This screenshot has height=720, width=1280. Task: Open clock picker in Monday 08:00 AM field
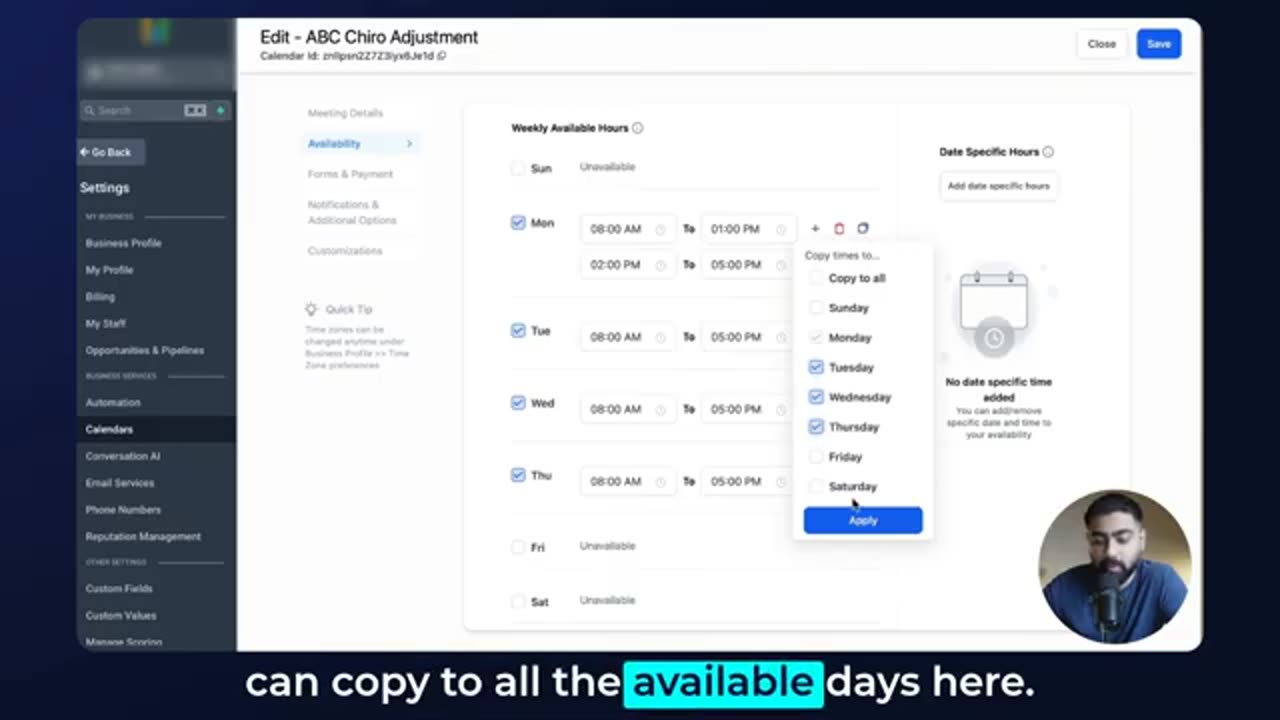coord(660,229)
